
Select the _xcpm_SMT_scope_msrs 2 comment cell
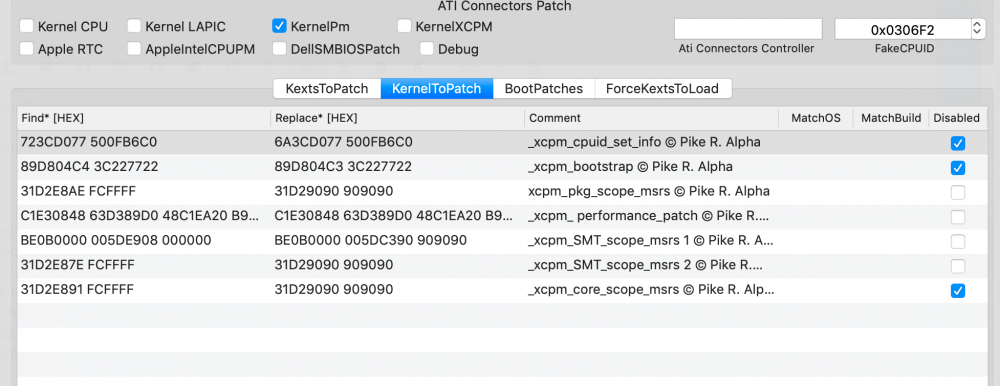[x=651, y=265]
